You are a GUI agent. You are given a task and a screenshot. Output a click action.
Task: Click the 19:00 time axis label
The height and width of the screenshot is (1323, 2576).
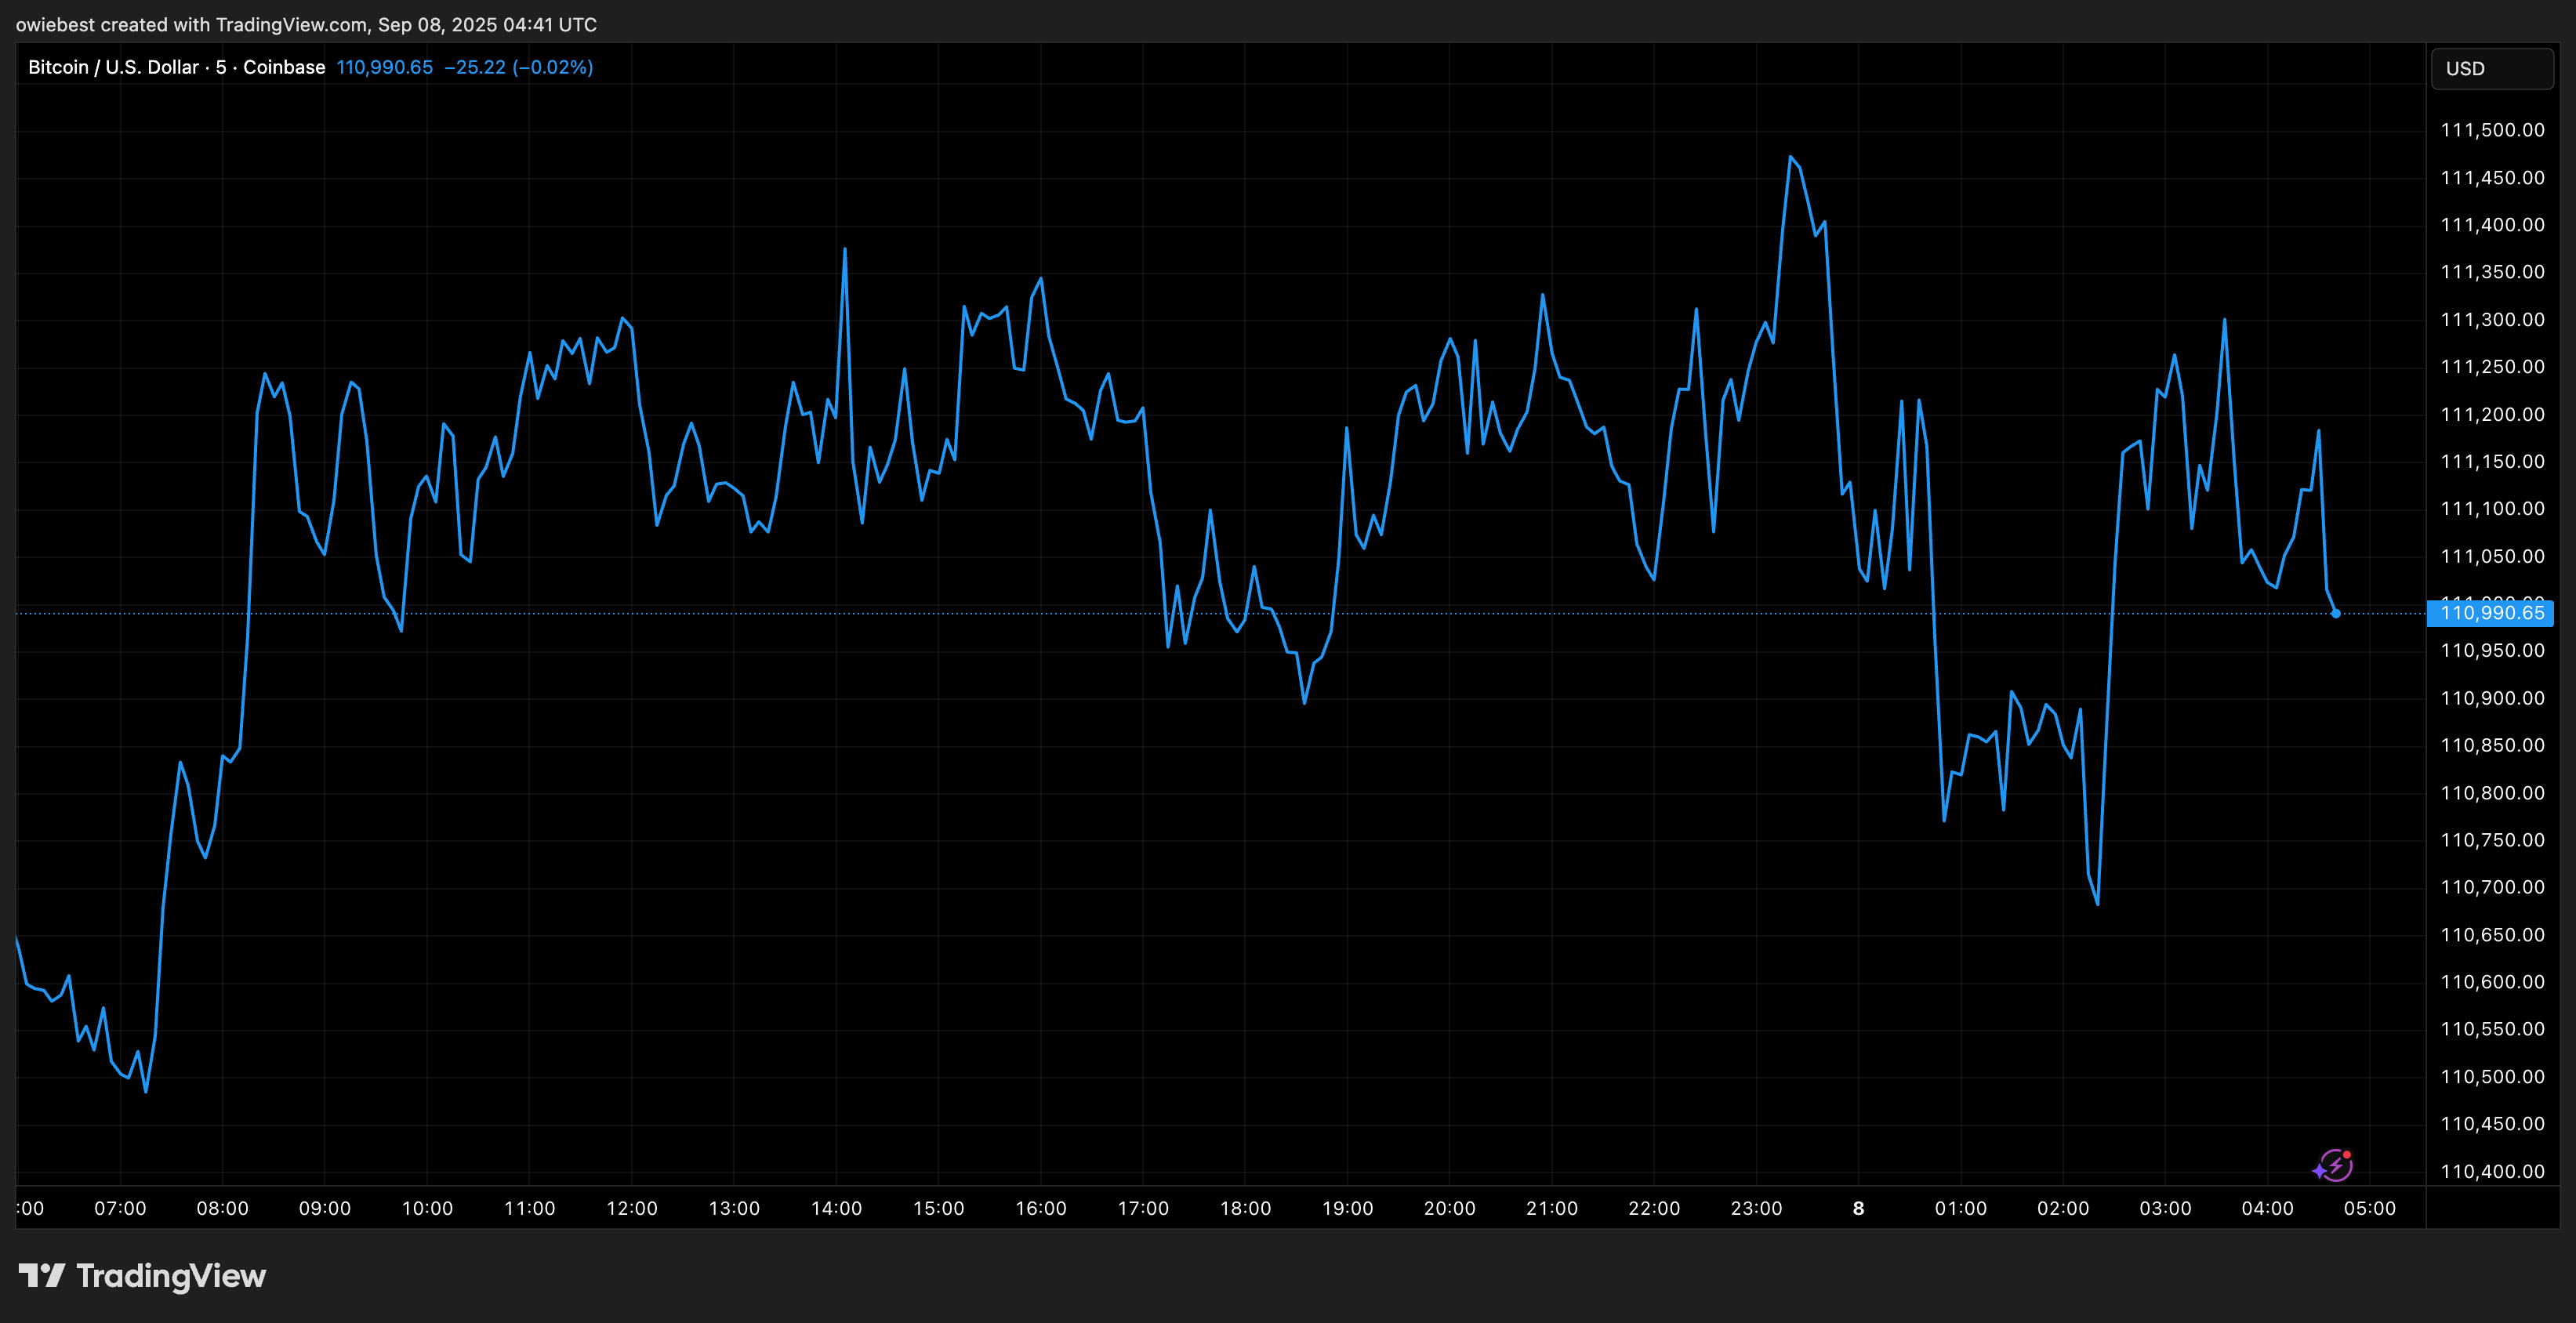click(x=1347, y=1208)
